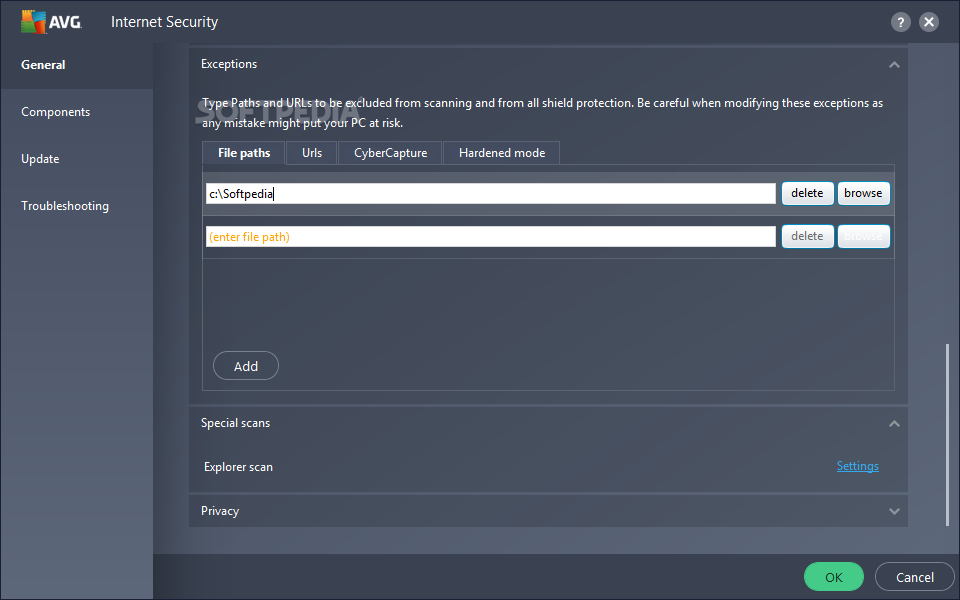Open the help question mark icon
The height and width of the screenshot is (600, 960).
click(900, 22)
